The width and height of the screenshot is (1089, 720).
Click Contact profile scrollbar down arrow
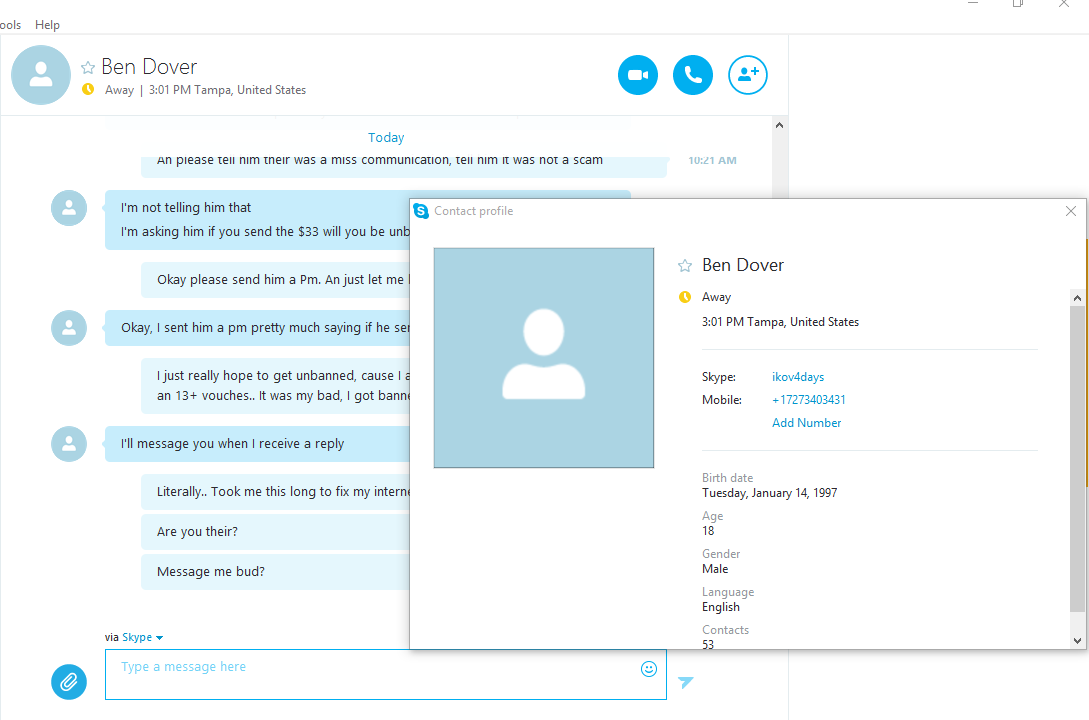1077,641
